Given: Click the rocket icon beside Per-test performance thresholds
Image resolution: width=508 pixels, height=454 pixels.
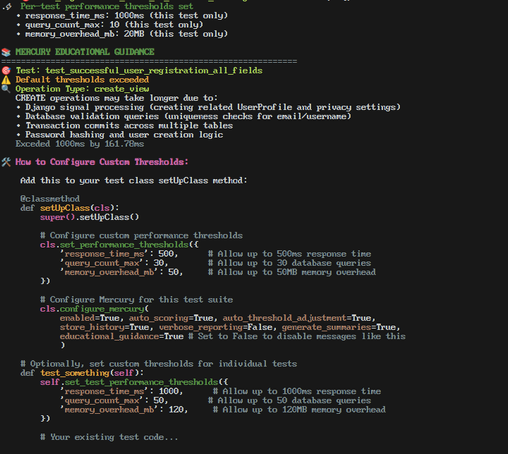Looking at the screenshot, I should point(7,6).
